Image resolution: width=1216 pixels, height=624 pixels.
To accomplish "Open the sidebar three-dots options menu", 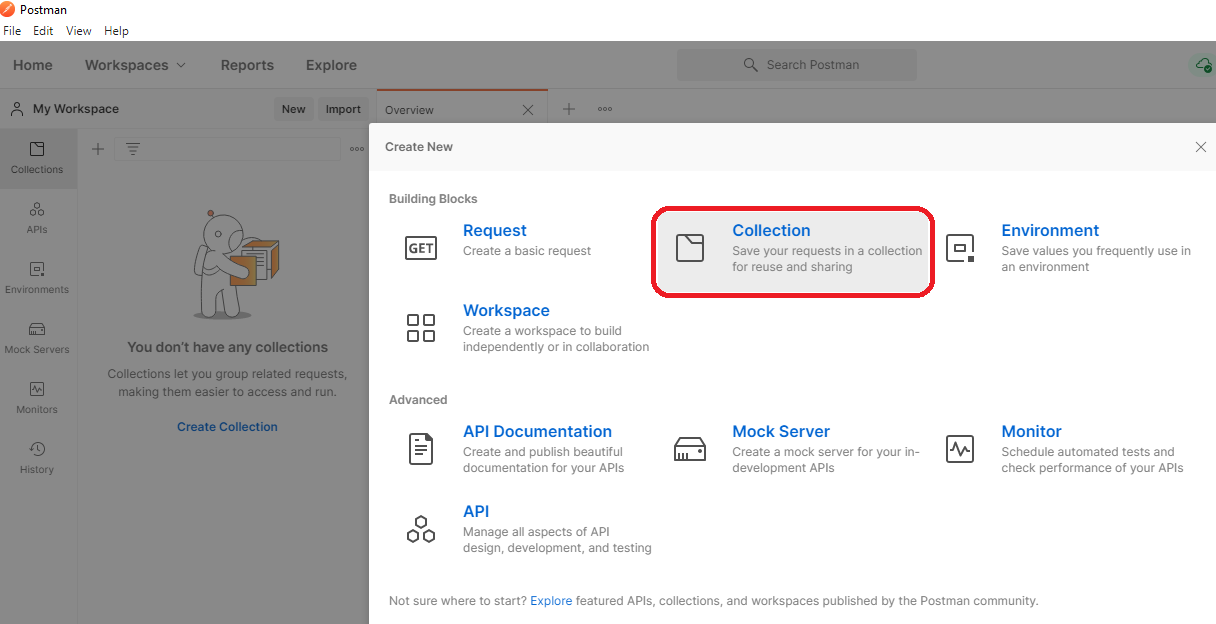I will 357,149.
